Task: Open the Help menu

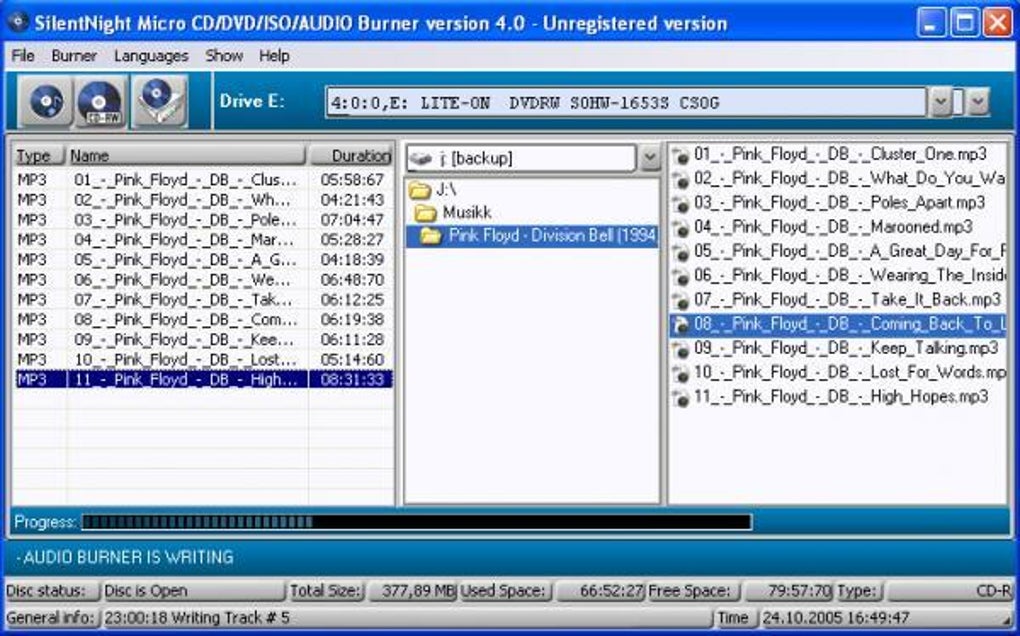Action: pos(274,56)
